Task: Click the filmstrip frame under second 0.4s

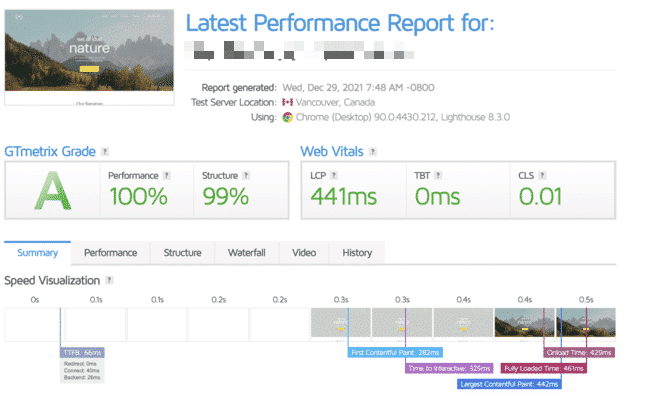Action: pos(524,324)
